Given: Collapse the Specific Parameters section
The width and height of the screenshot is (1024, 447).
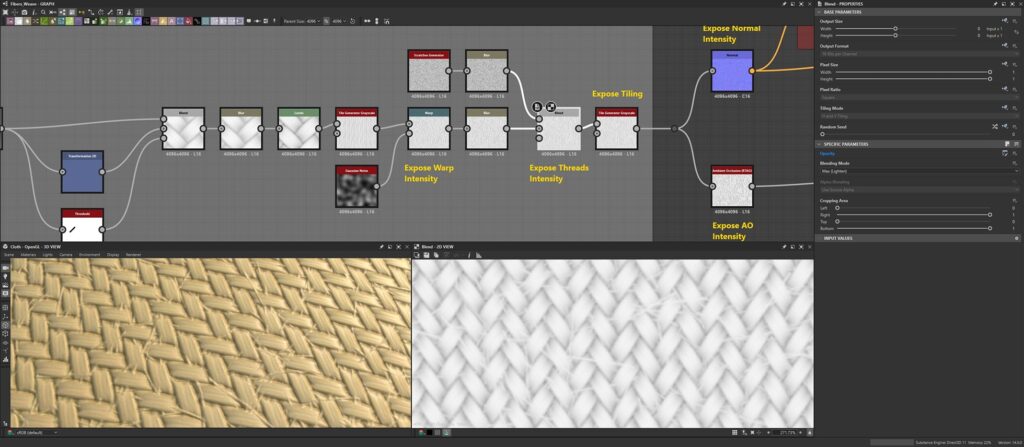Looking at the screenshot, I should tap(819, 144).
